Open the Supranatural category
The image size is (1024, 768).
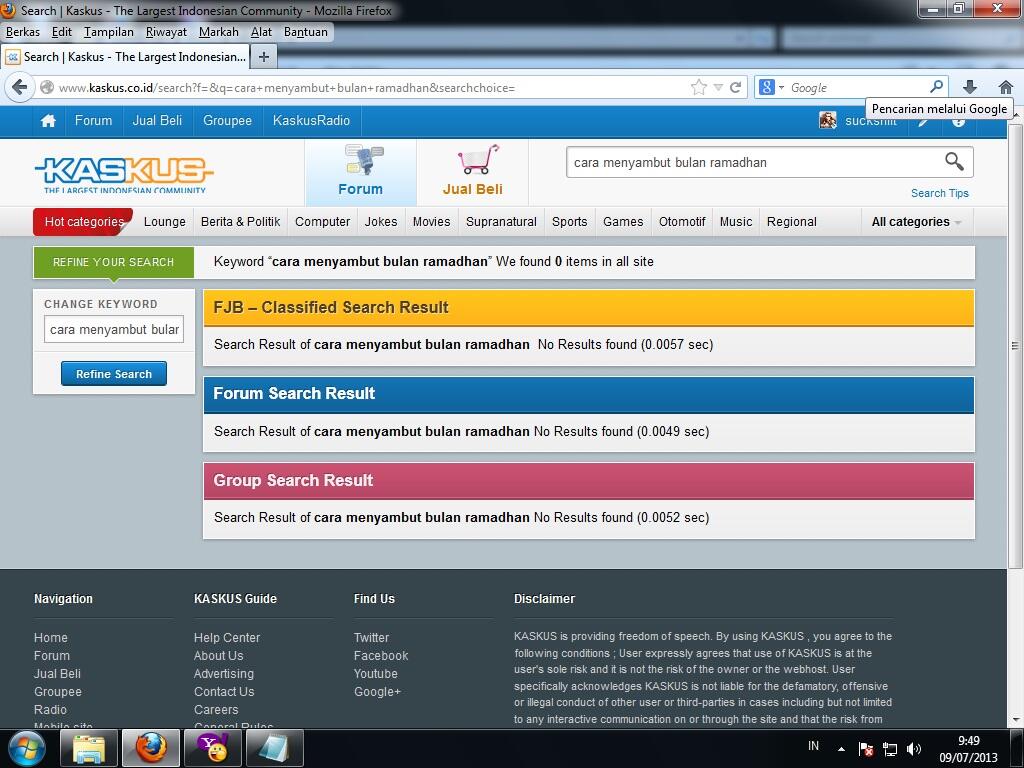tap(502, 222)
